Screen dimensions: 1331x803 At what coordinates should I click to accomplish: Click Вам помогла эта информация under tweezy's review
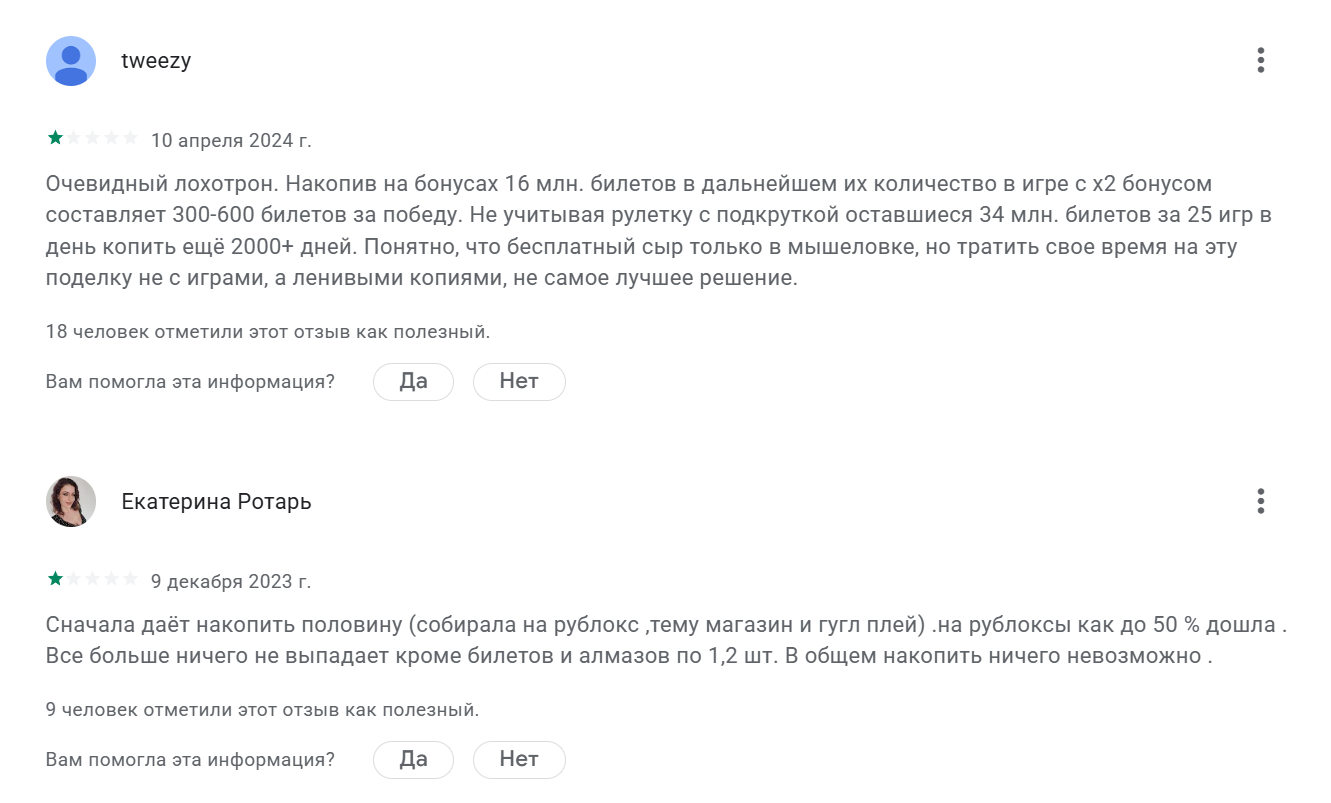[x=190, y=381]
